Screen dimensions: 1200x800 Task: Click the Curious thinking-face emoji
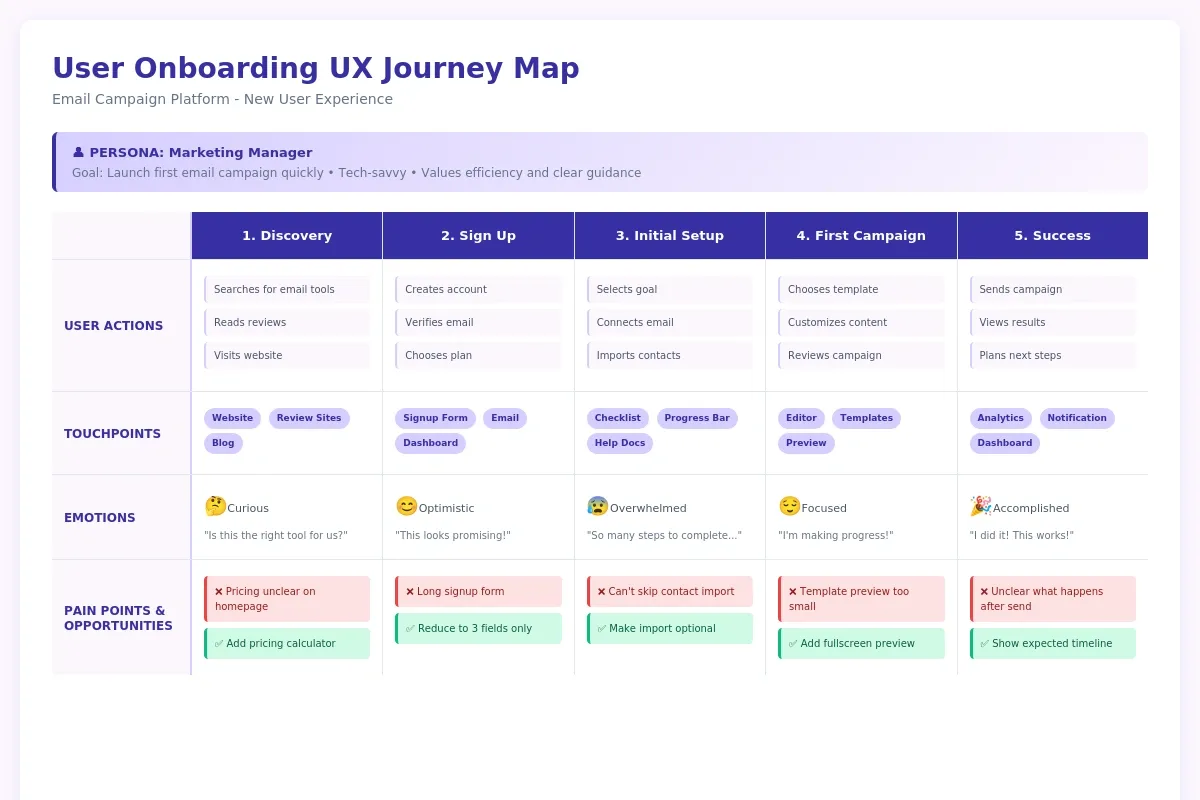pyautogui.click(x=215, y=507)
